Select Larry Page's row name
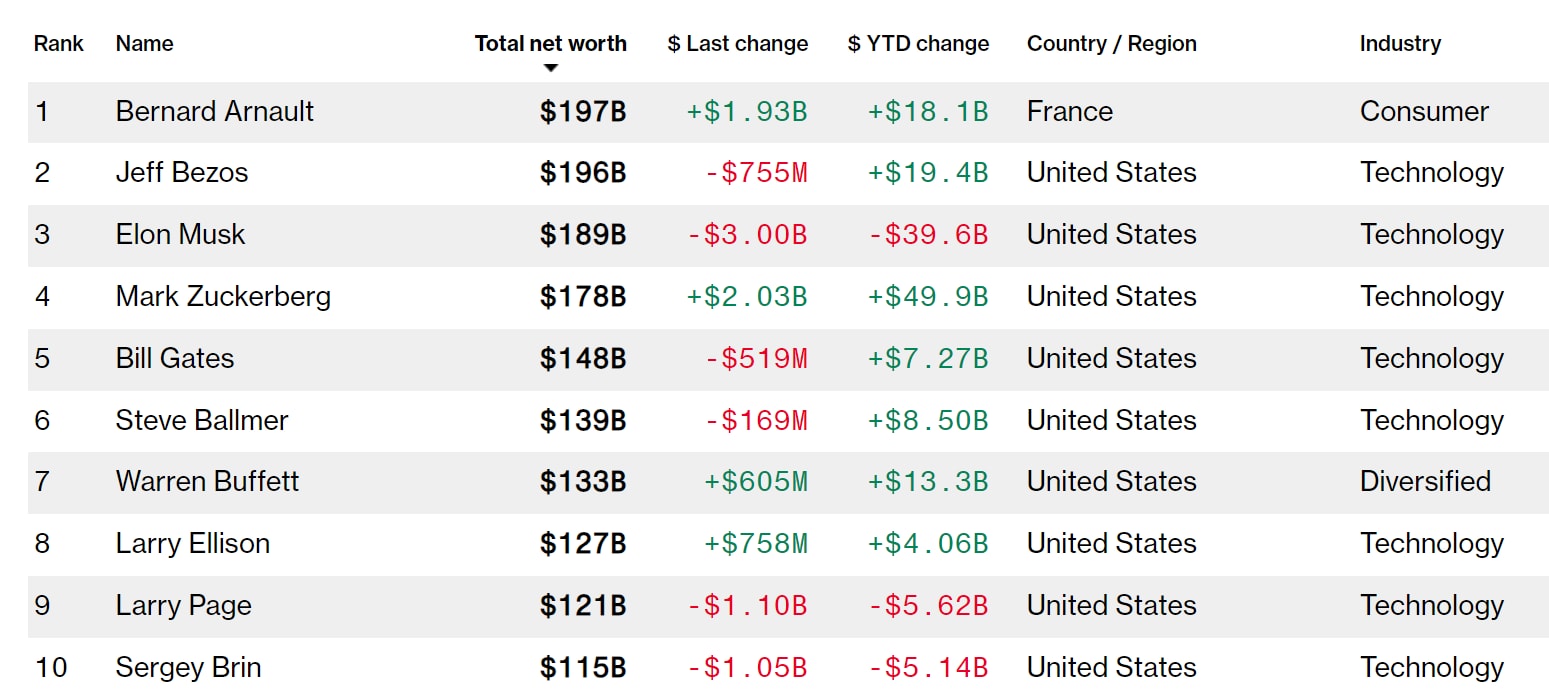The image size is (1549, 697). click(x=183, y=606)
